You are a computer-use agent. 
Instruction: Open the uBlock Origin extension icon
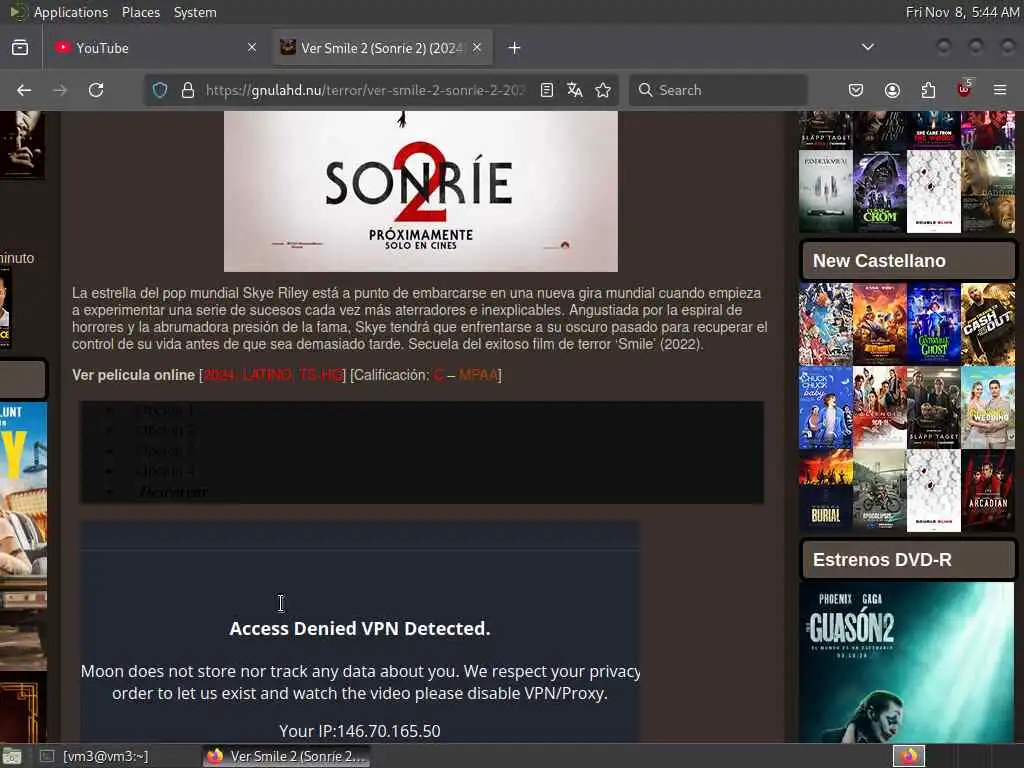(965, 89)
